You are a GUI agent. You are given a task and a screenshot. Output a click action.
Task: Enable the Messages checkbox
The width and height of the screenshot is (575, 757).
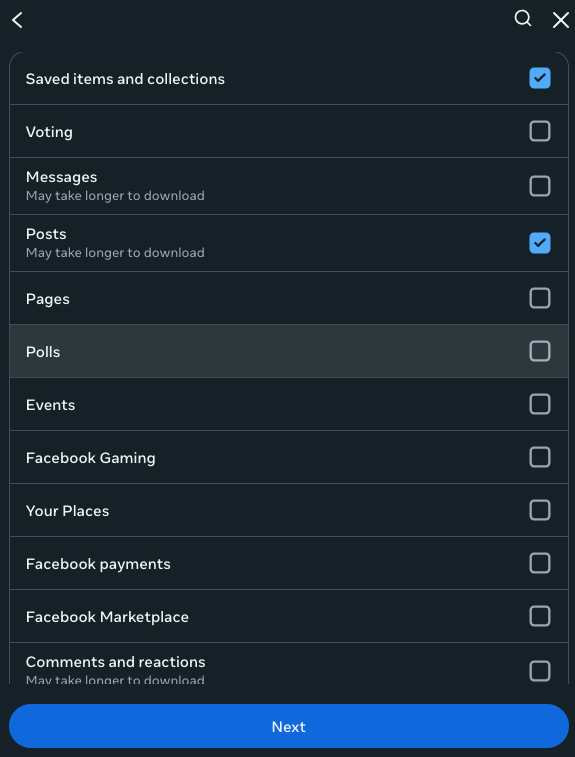540,186
